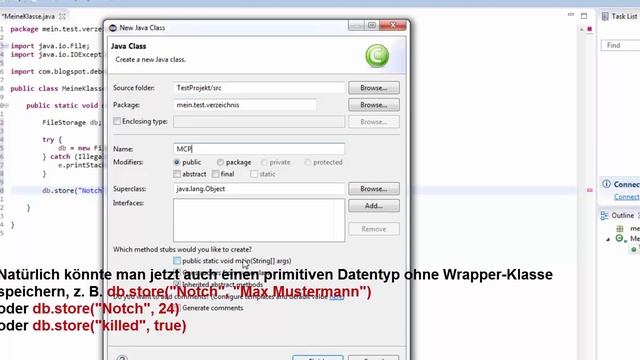Click the Name field containing MCP

click(x=259, y=149)
